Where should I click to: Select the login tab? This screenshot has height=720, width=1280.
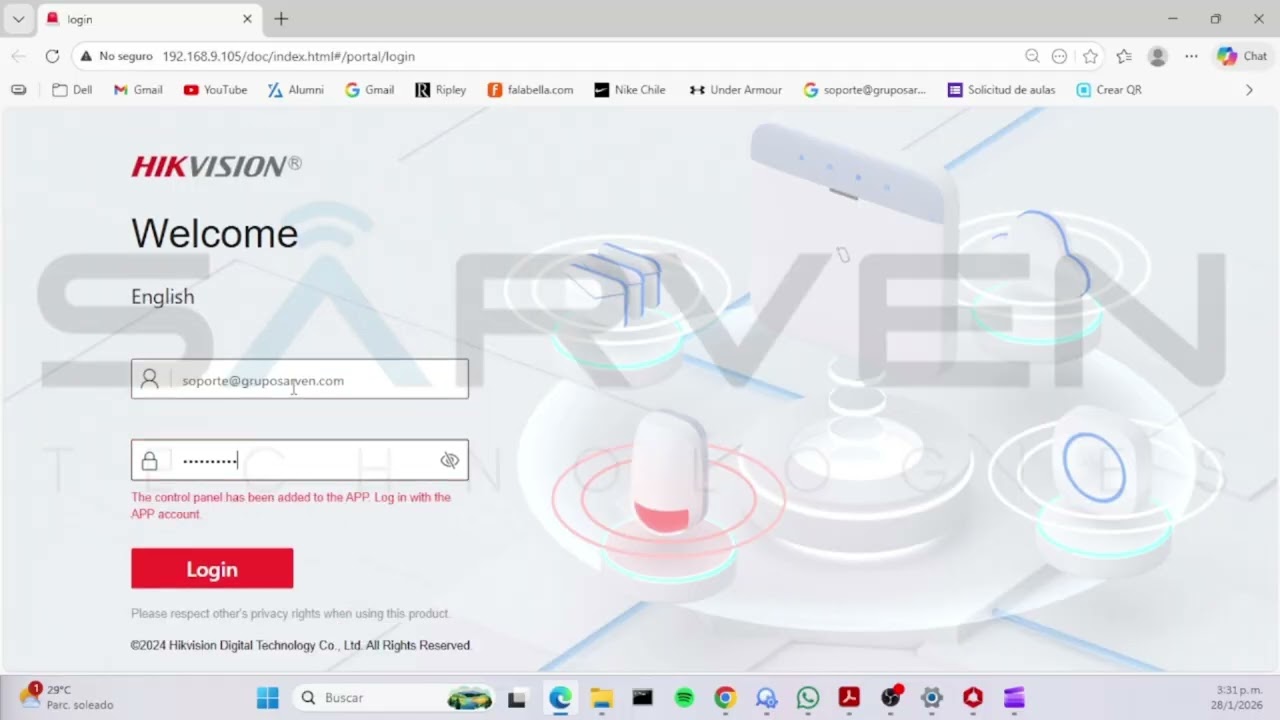click(x=148, y=19)
